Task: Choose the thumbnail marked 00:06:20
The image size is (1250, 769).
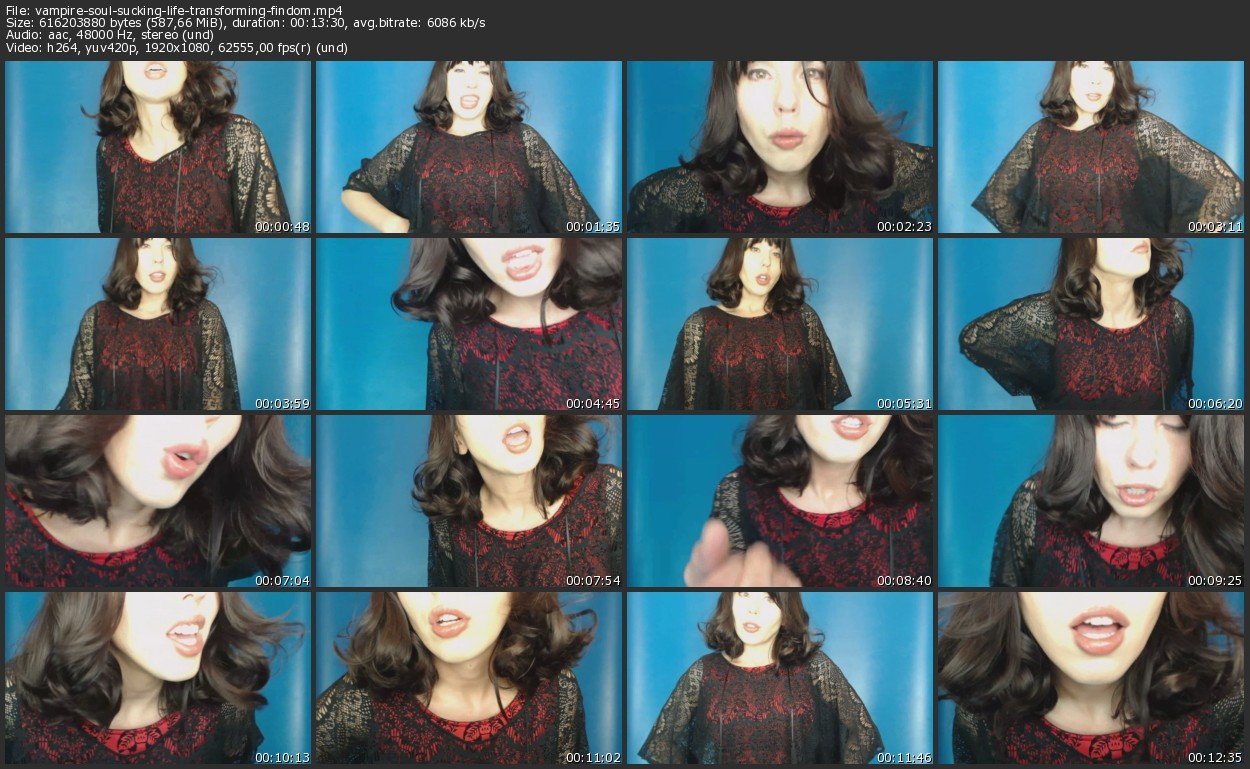Action: pyautogui.click(x=1091, y=324)
